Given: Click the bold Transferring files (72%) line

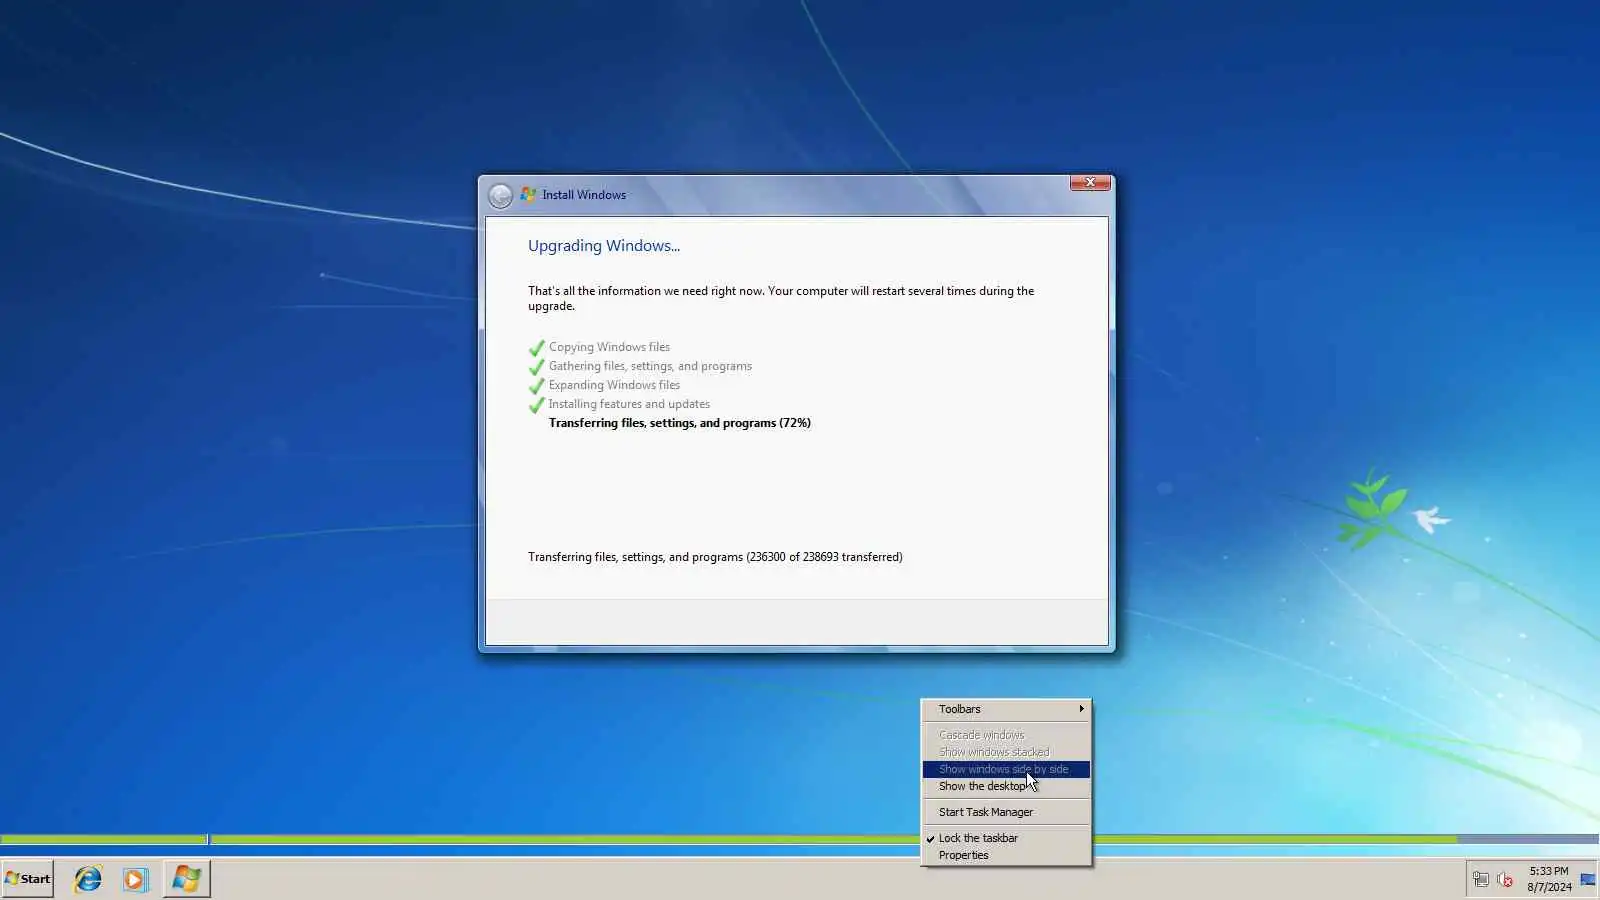Looking at the screenshot, I should tap(680, 423).
